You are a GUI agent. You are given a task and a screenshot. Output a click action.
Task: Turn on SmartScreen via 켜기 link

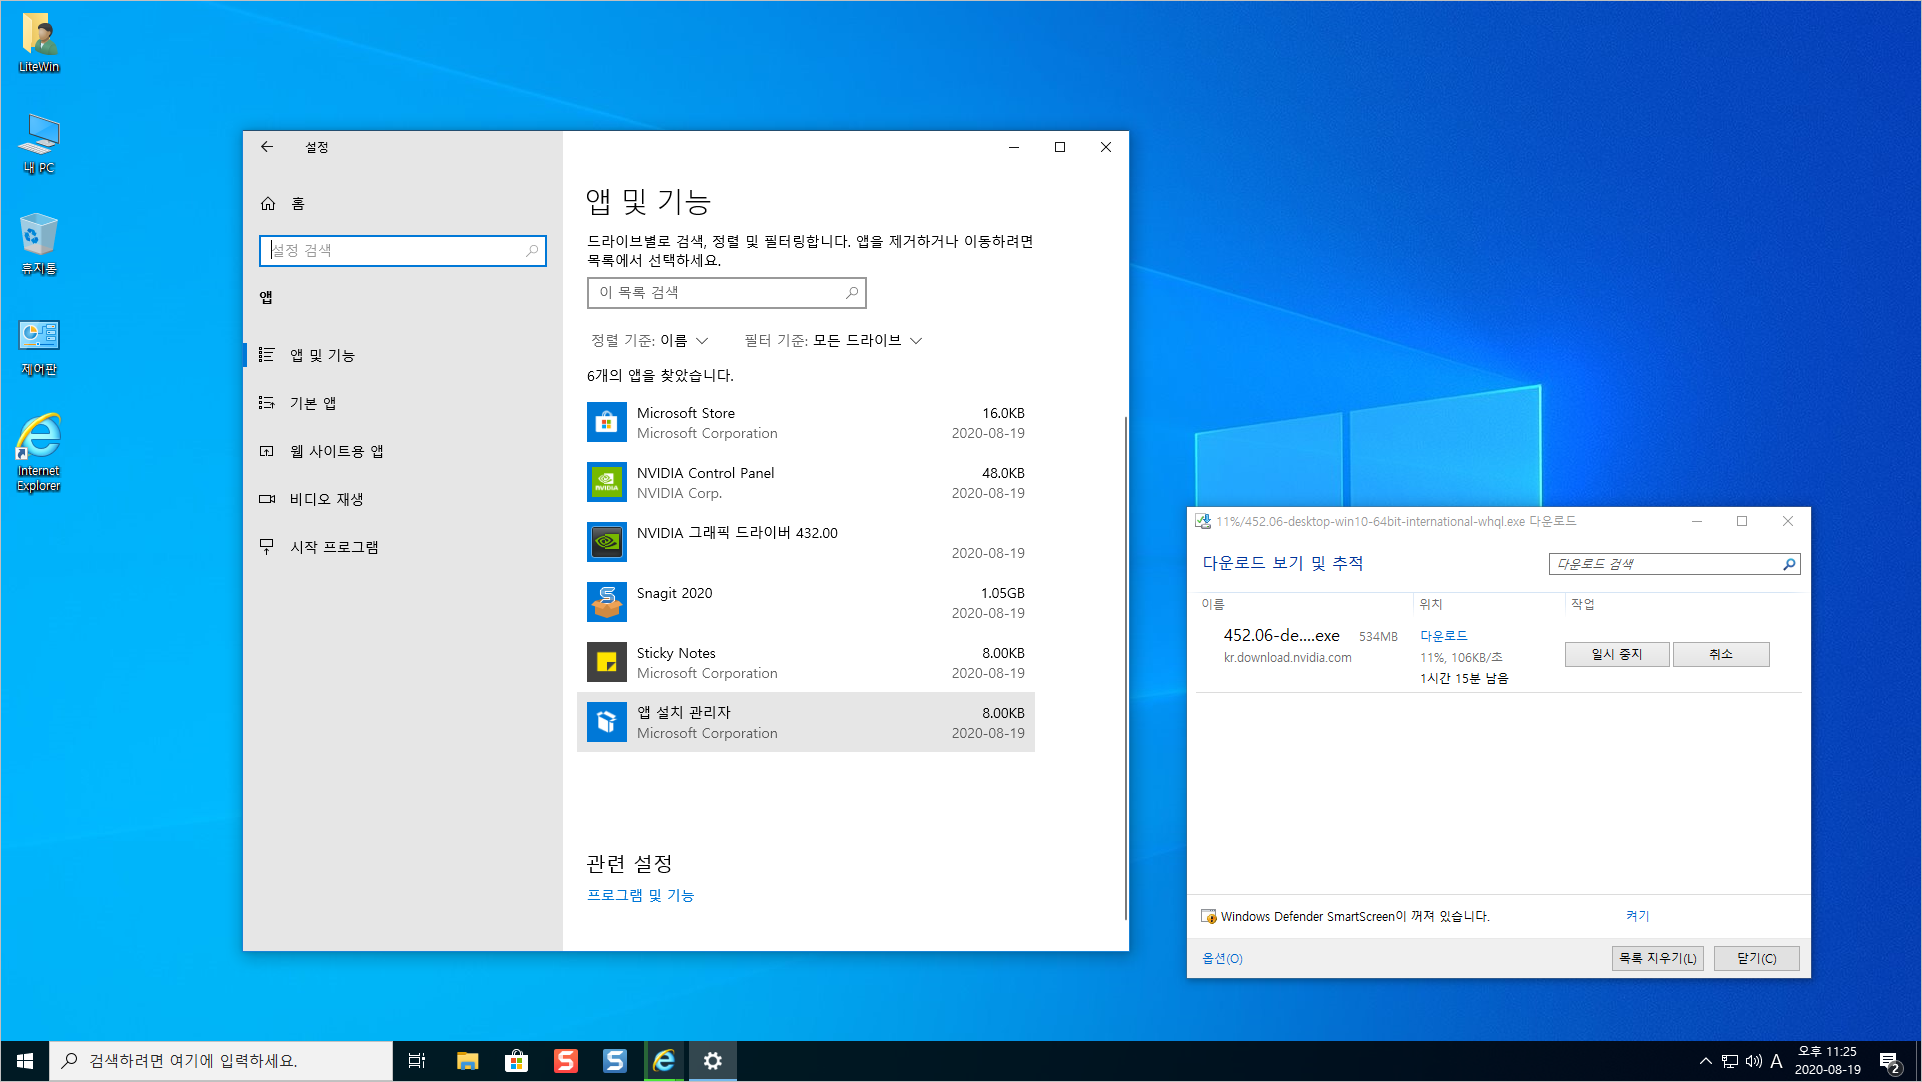pos(1637,916)
